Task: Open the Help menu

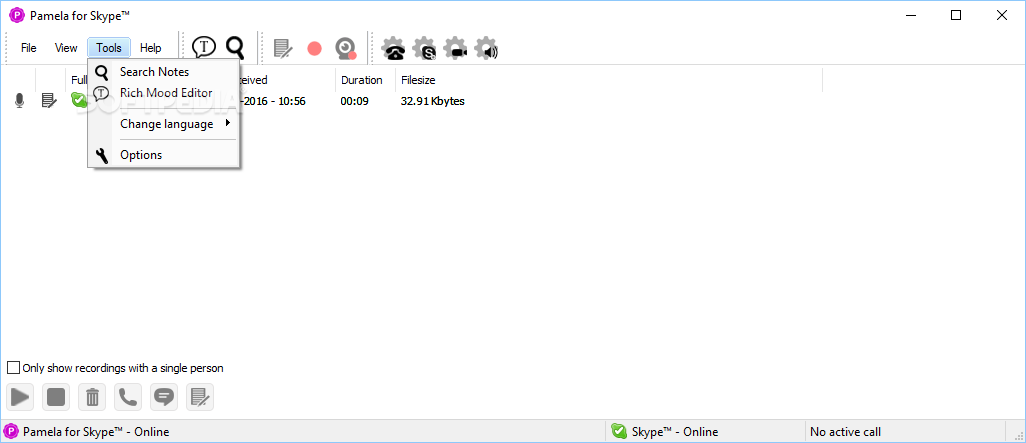Action: pos(150,48)
